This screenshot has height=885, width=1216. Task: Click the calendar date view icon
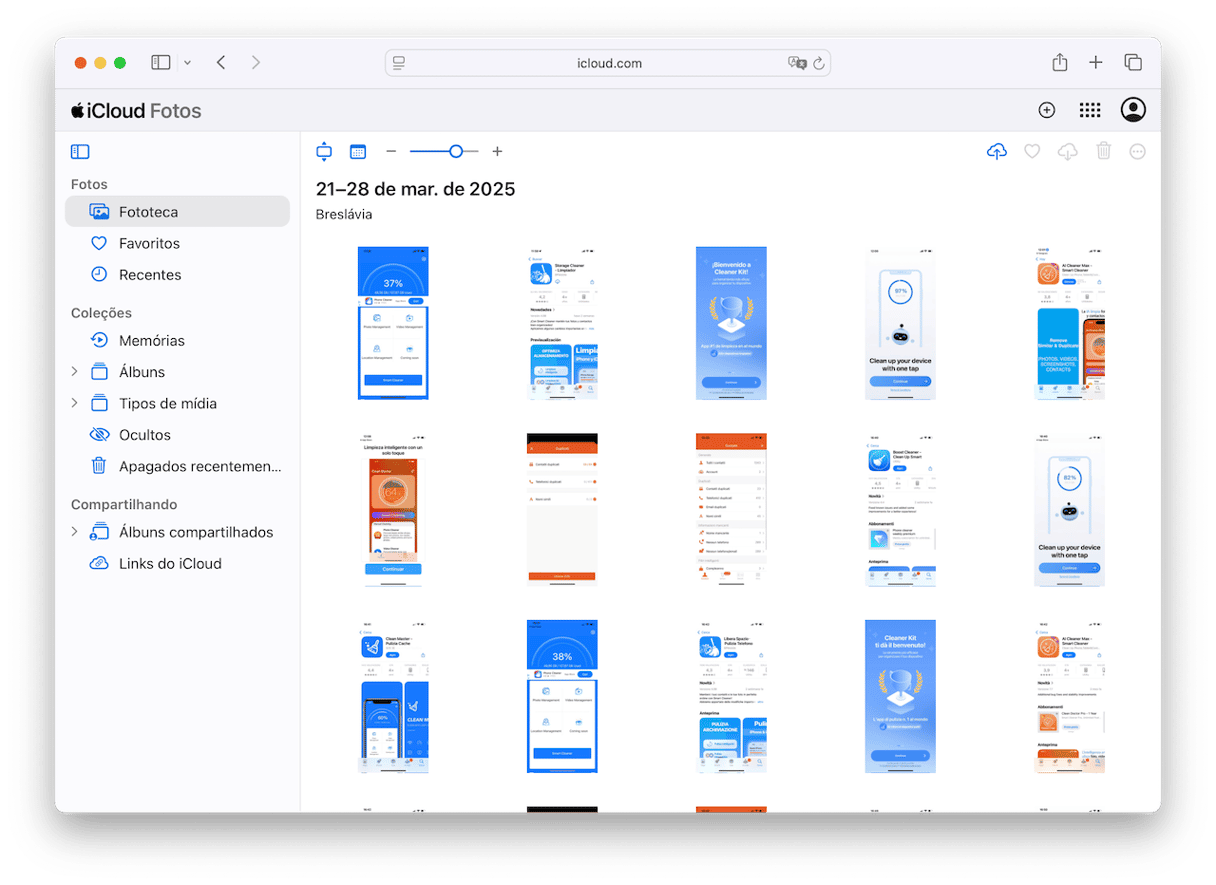pyautogui.click(x=358, y=152)
